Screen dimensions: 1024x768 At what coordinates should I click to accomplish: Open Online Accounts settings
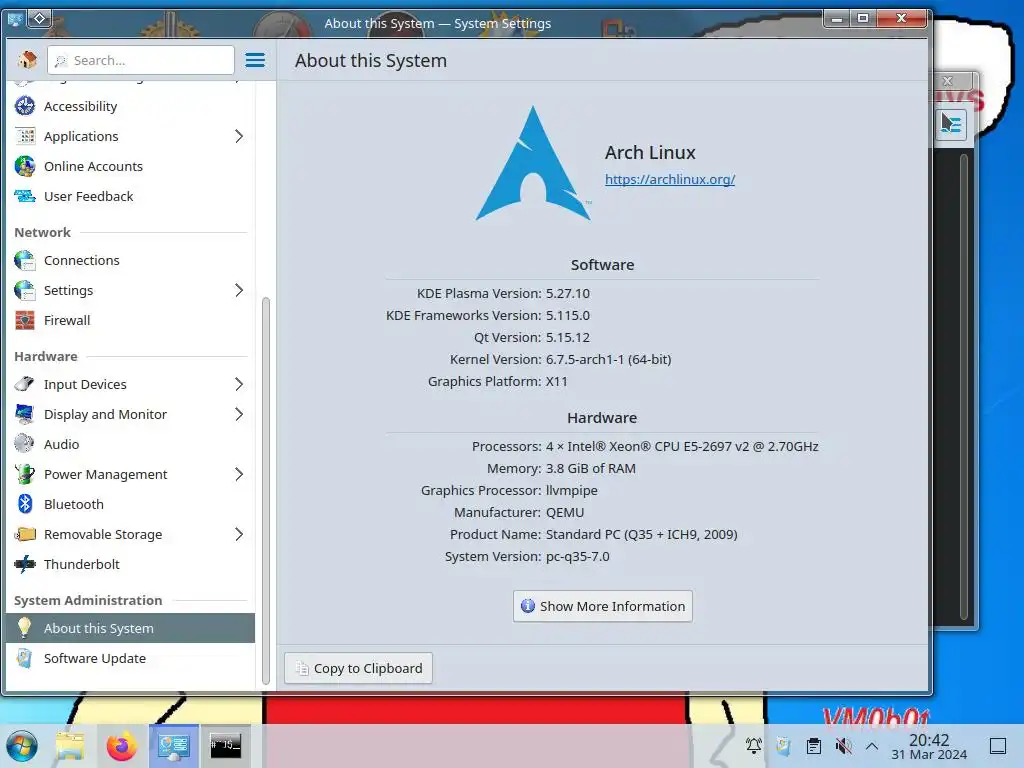(x=130, y=167)
